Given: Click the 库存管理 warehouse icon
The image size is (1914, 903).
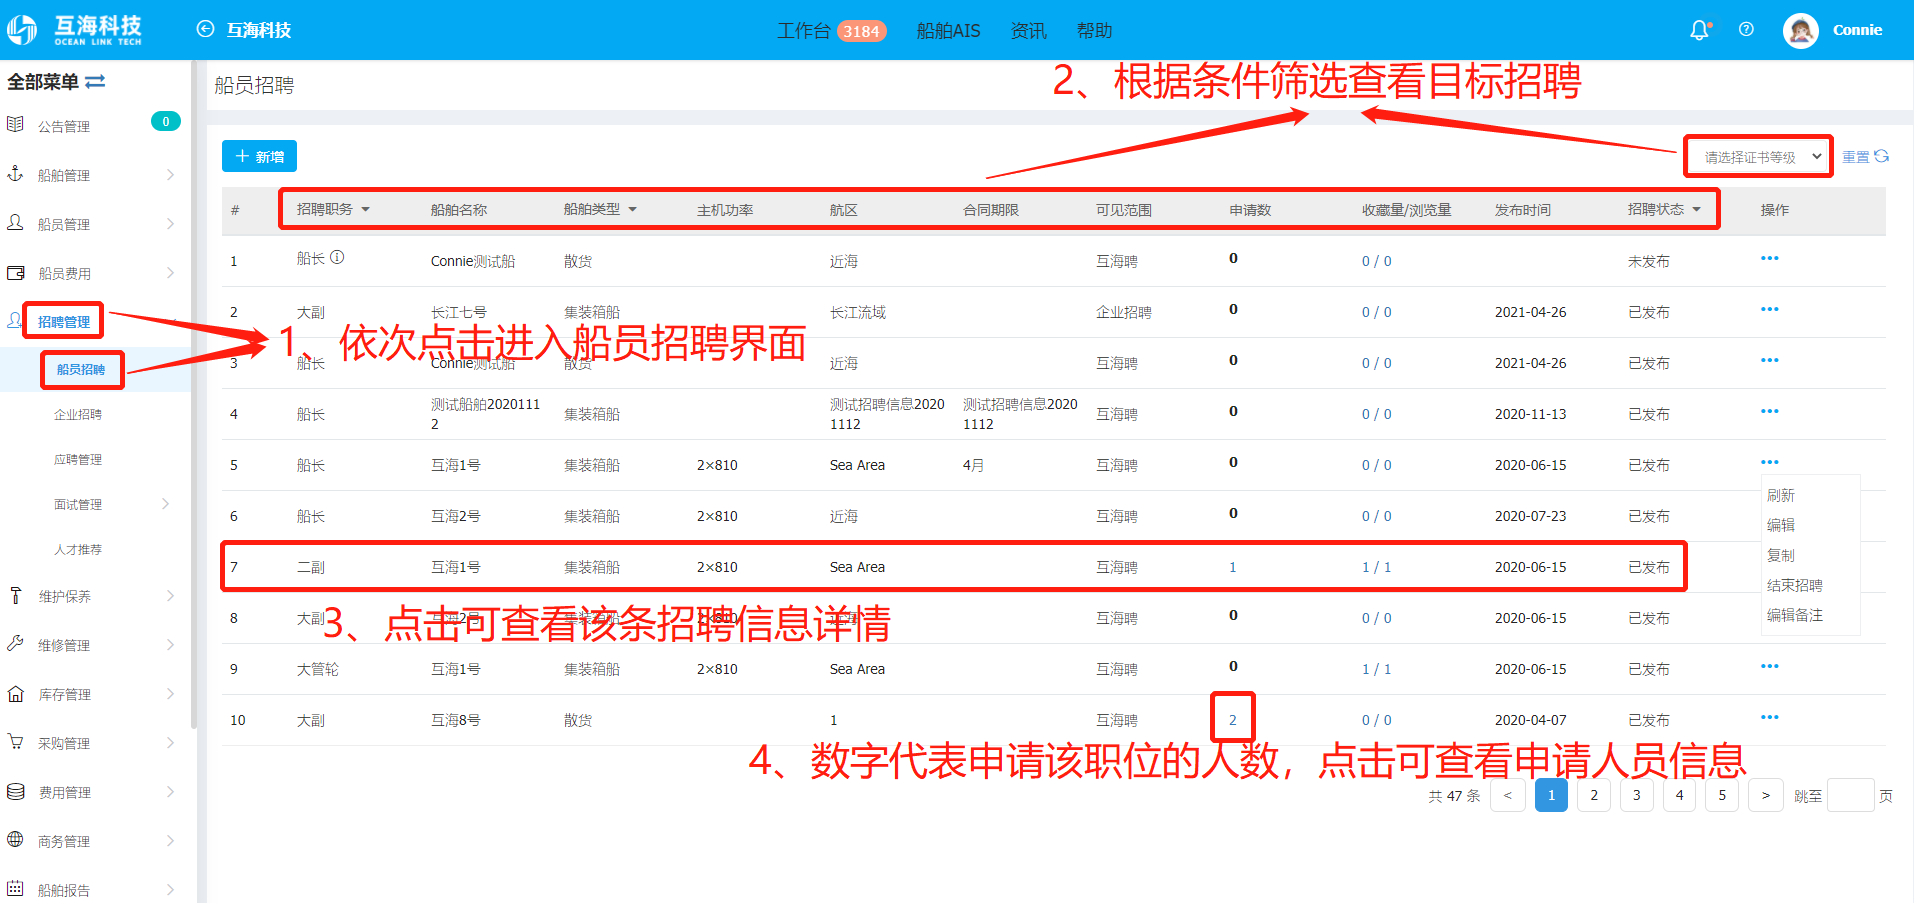Looking at the screenshot, I should coord(15,693).
